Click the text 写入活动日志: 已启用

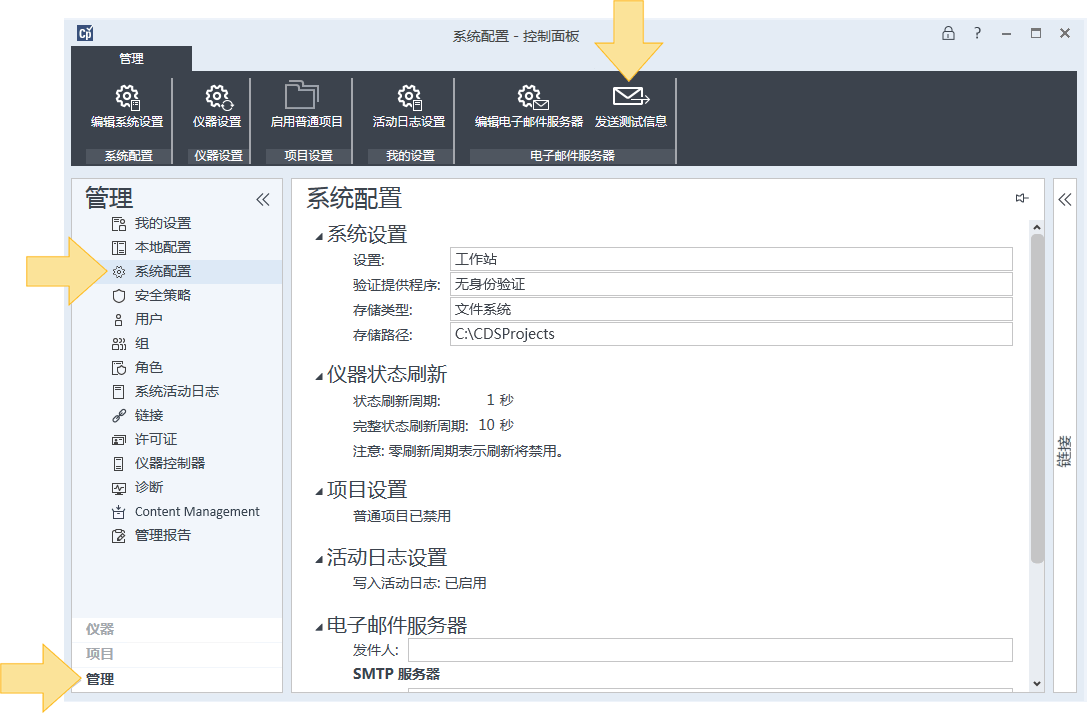[419, 583]
